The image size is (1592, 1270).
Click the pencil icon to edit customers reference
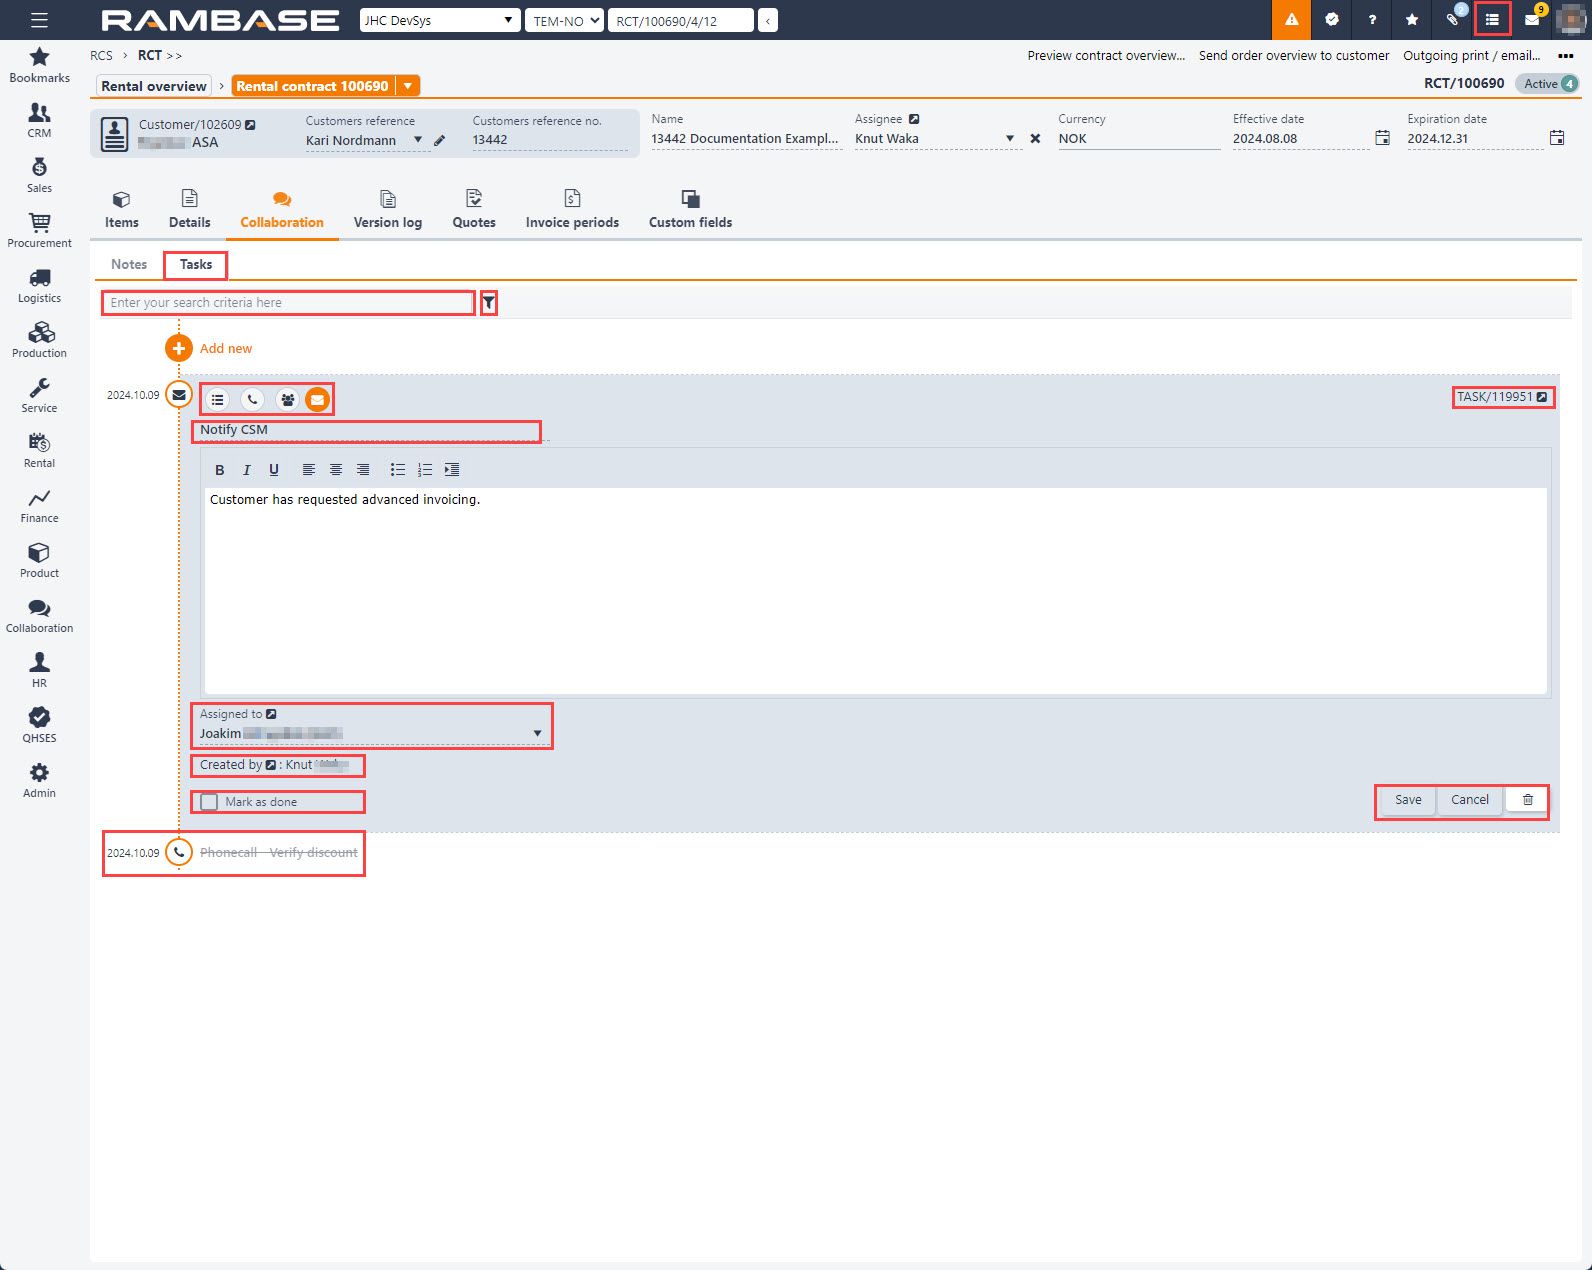(x=439, y=141)
